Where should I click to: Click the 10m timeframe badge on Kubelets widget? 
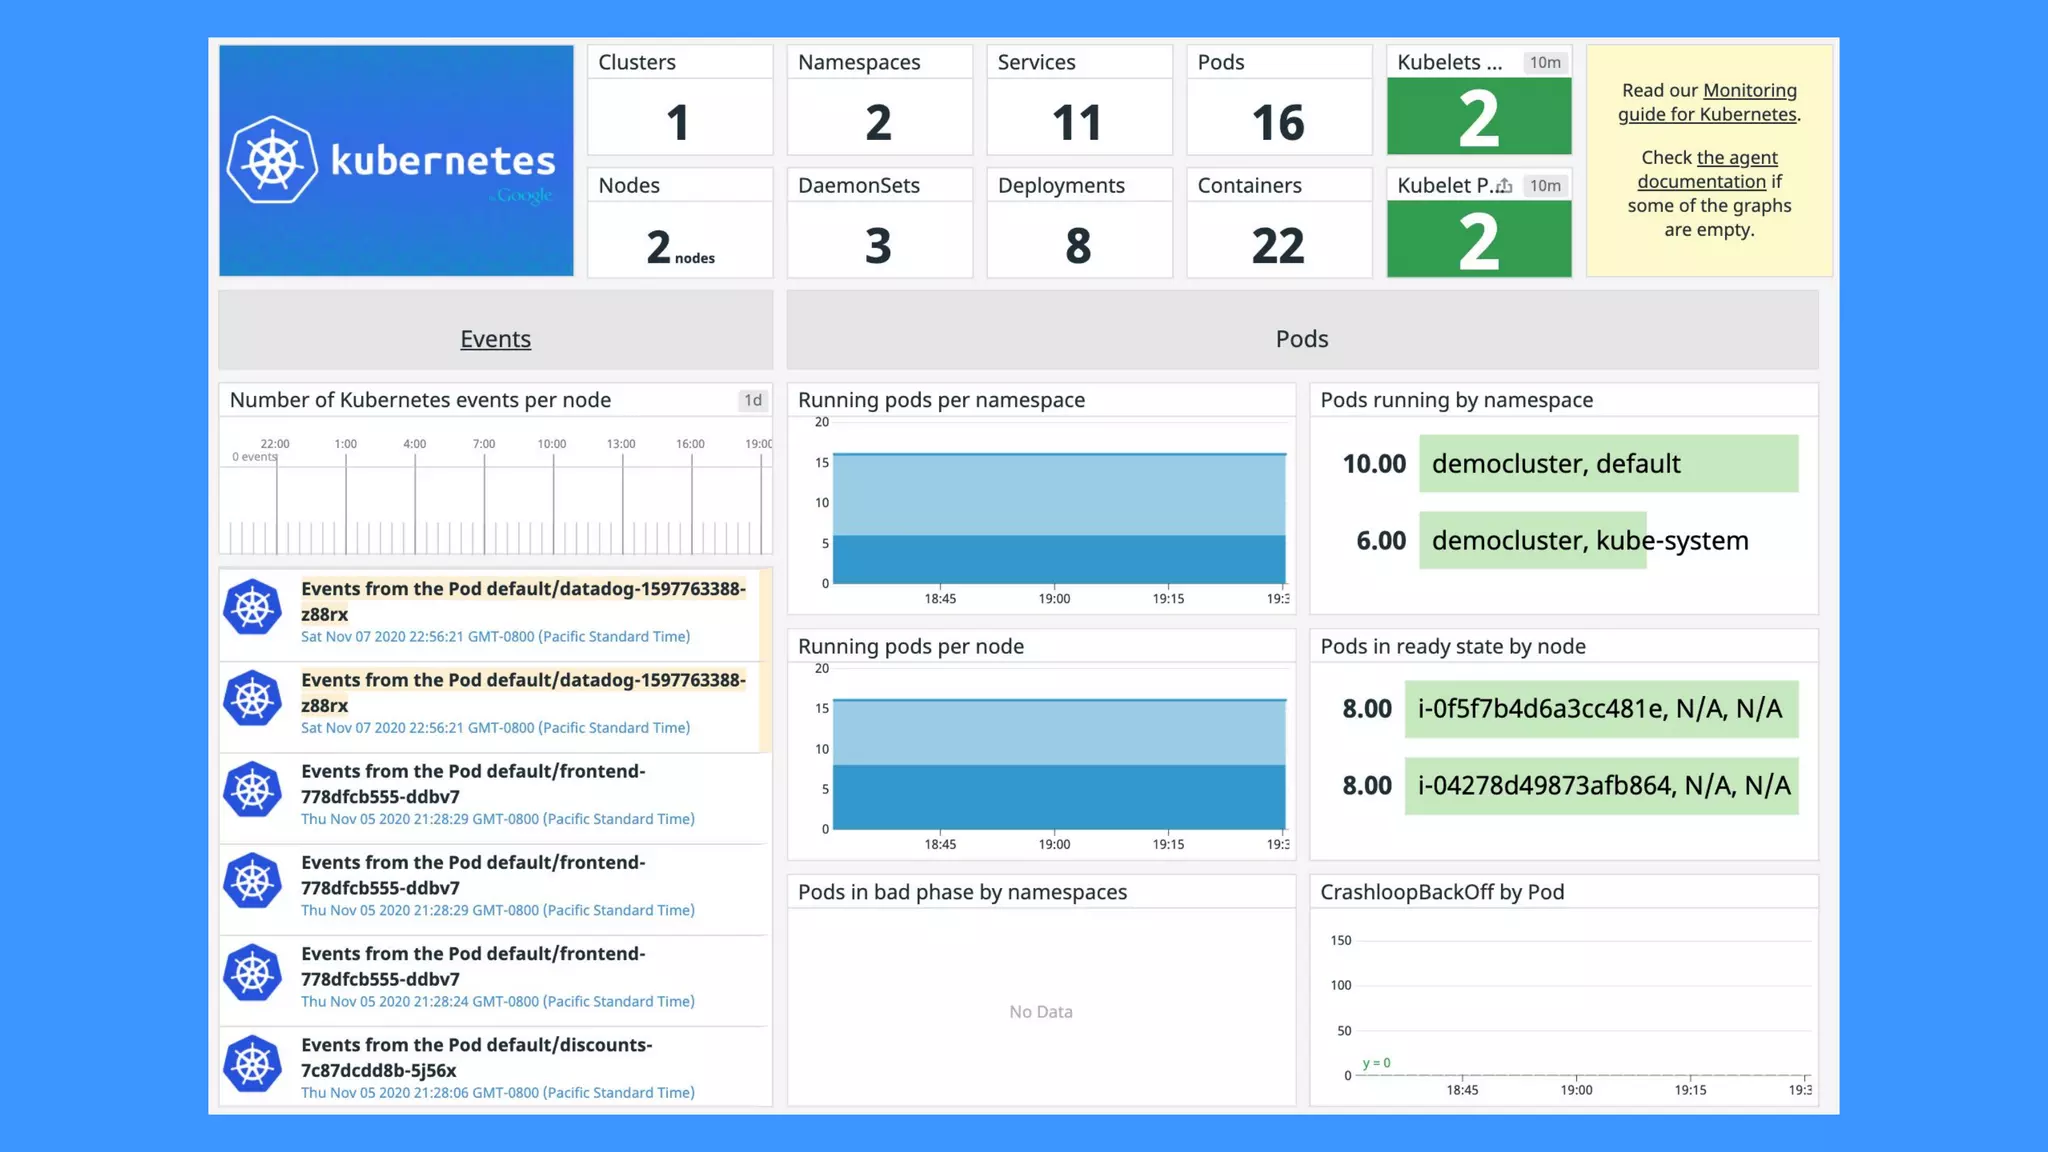click(x=1545, y=62)
